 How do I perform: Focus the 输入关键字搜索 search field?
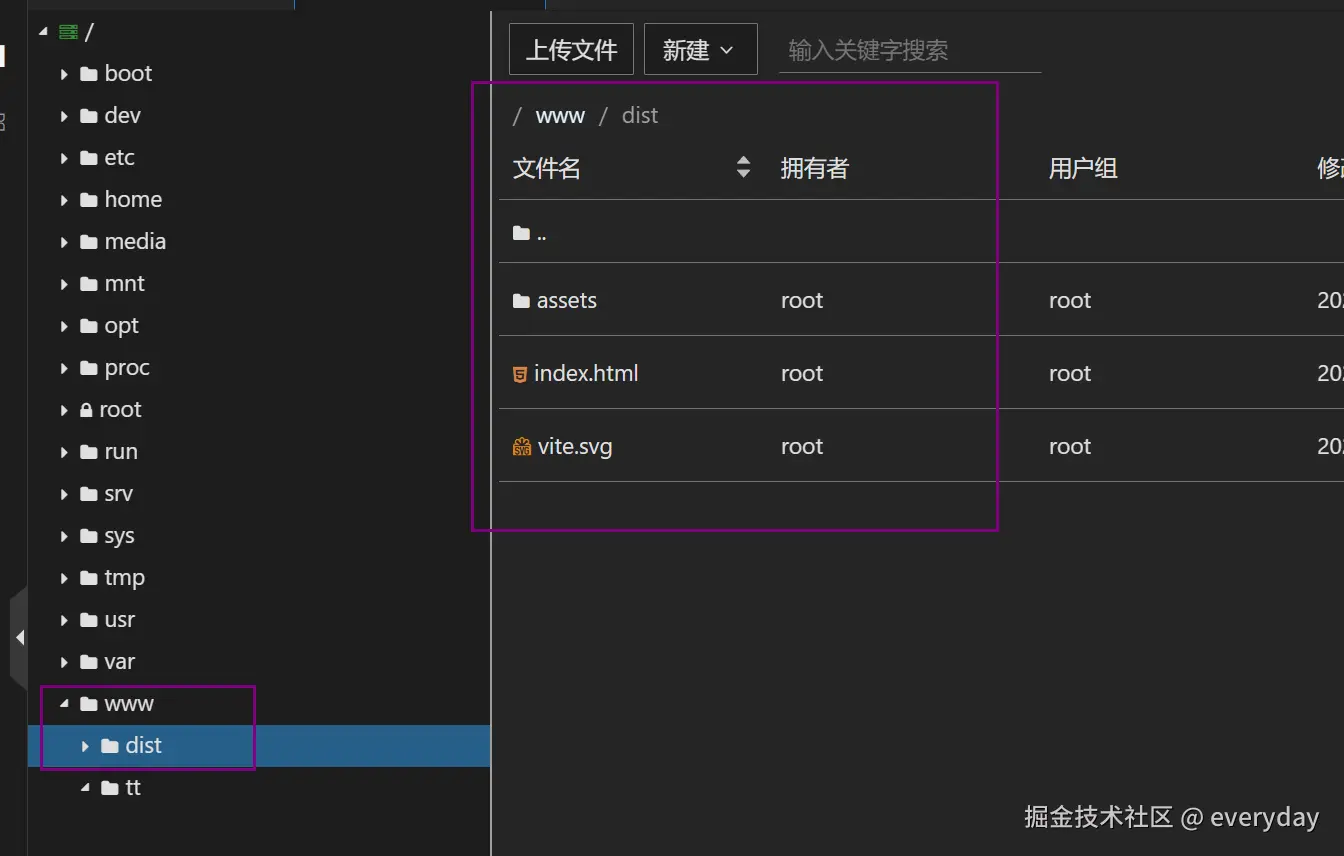910,50
